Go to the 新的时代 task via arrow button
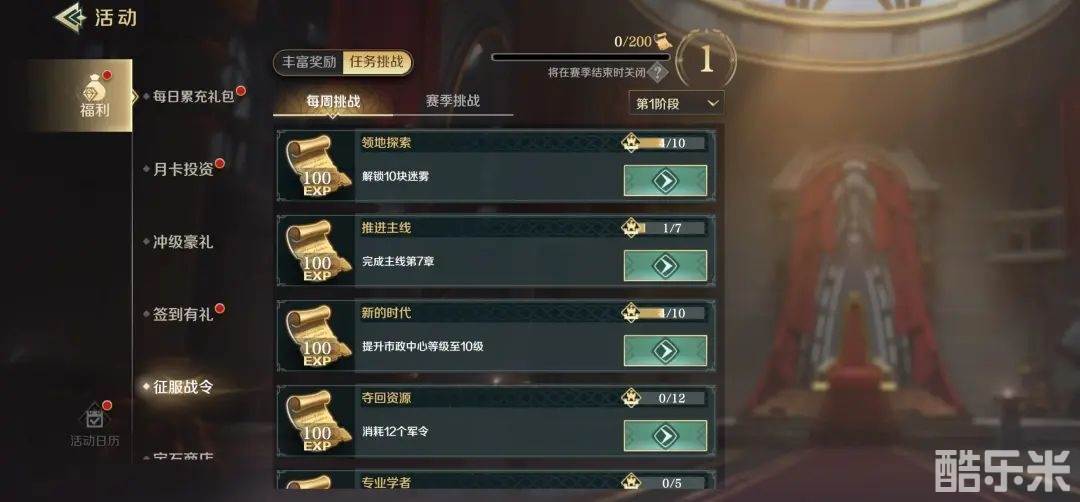This screenshot has width=1080, height=502. [665, 351]
